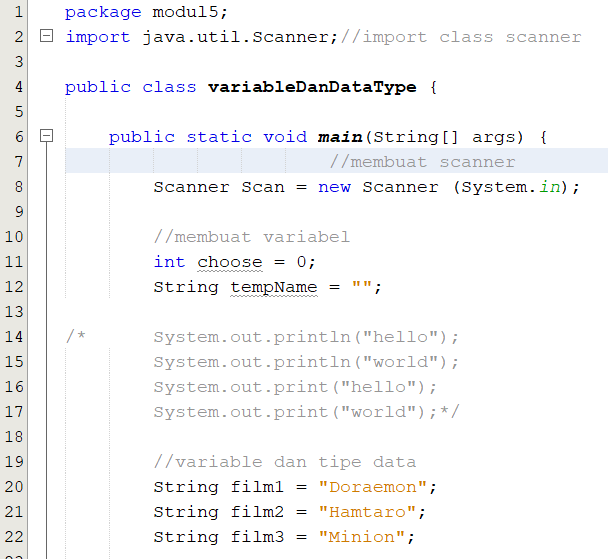608x559 pixels.
Task: Click the 'class' keyword on line 4
Action: pos(169,87)
